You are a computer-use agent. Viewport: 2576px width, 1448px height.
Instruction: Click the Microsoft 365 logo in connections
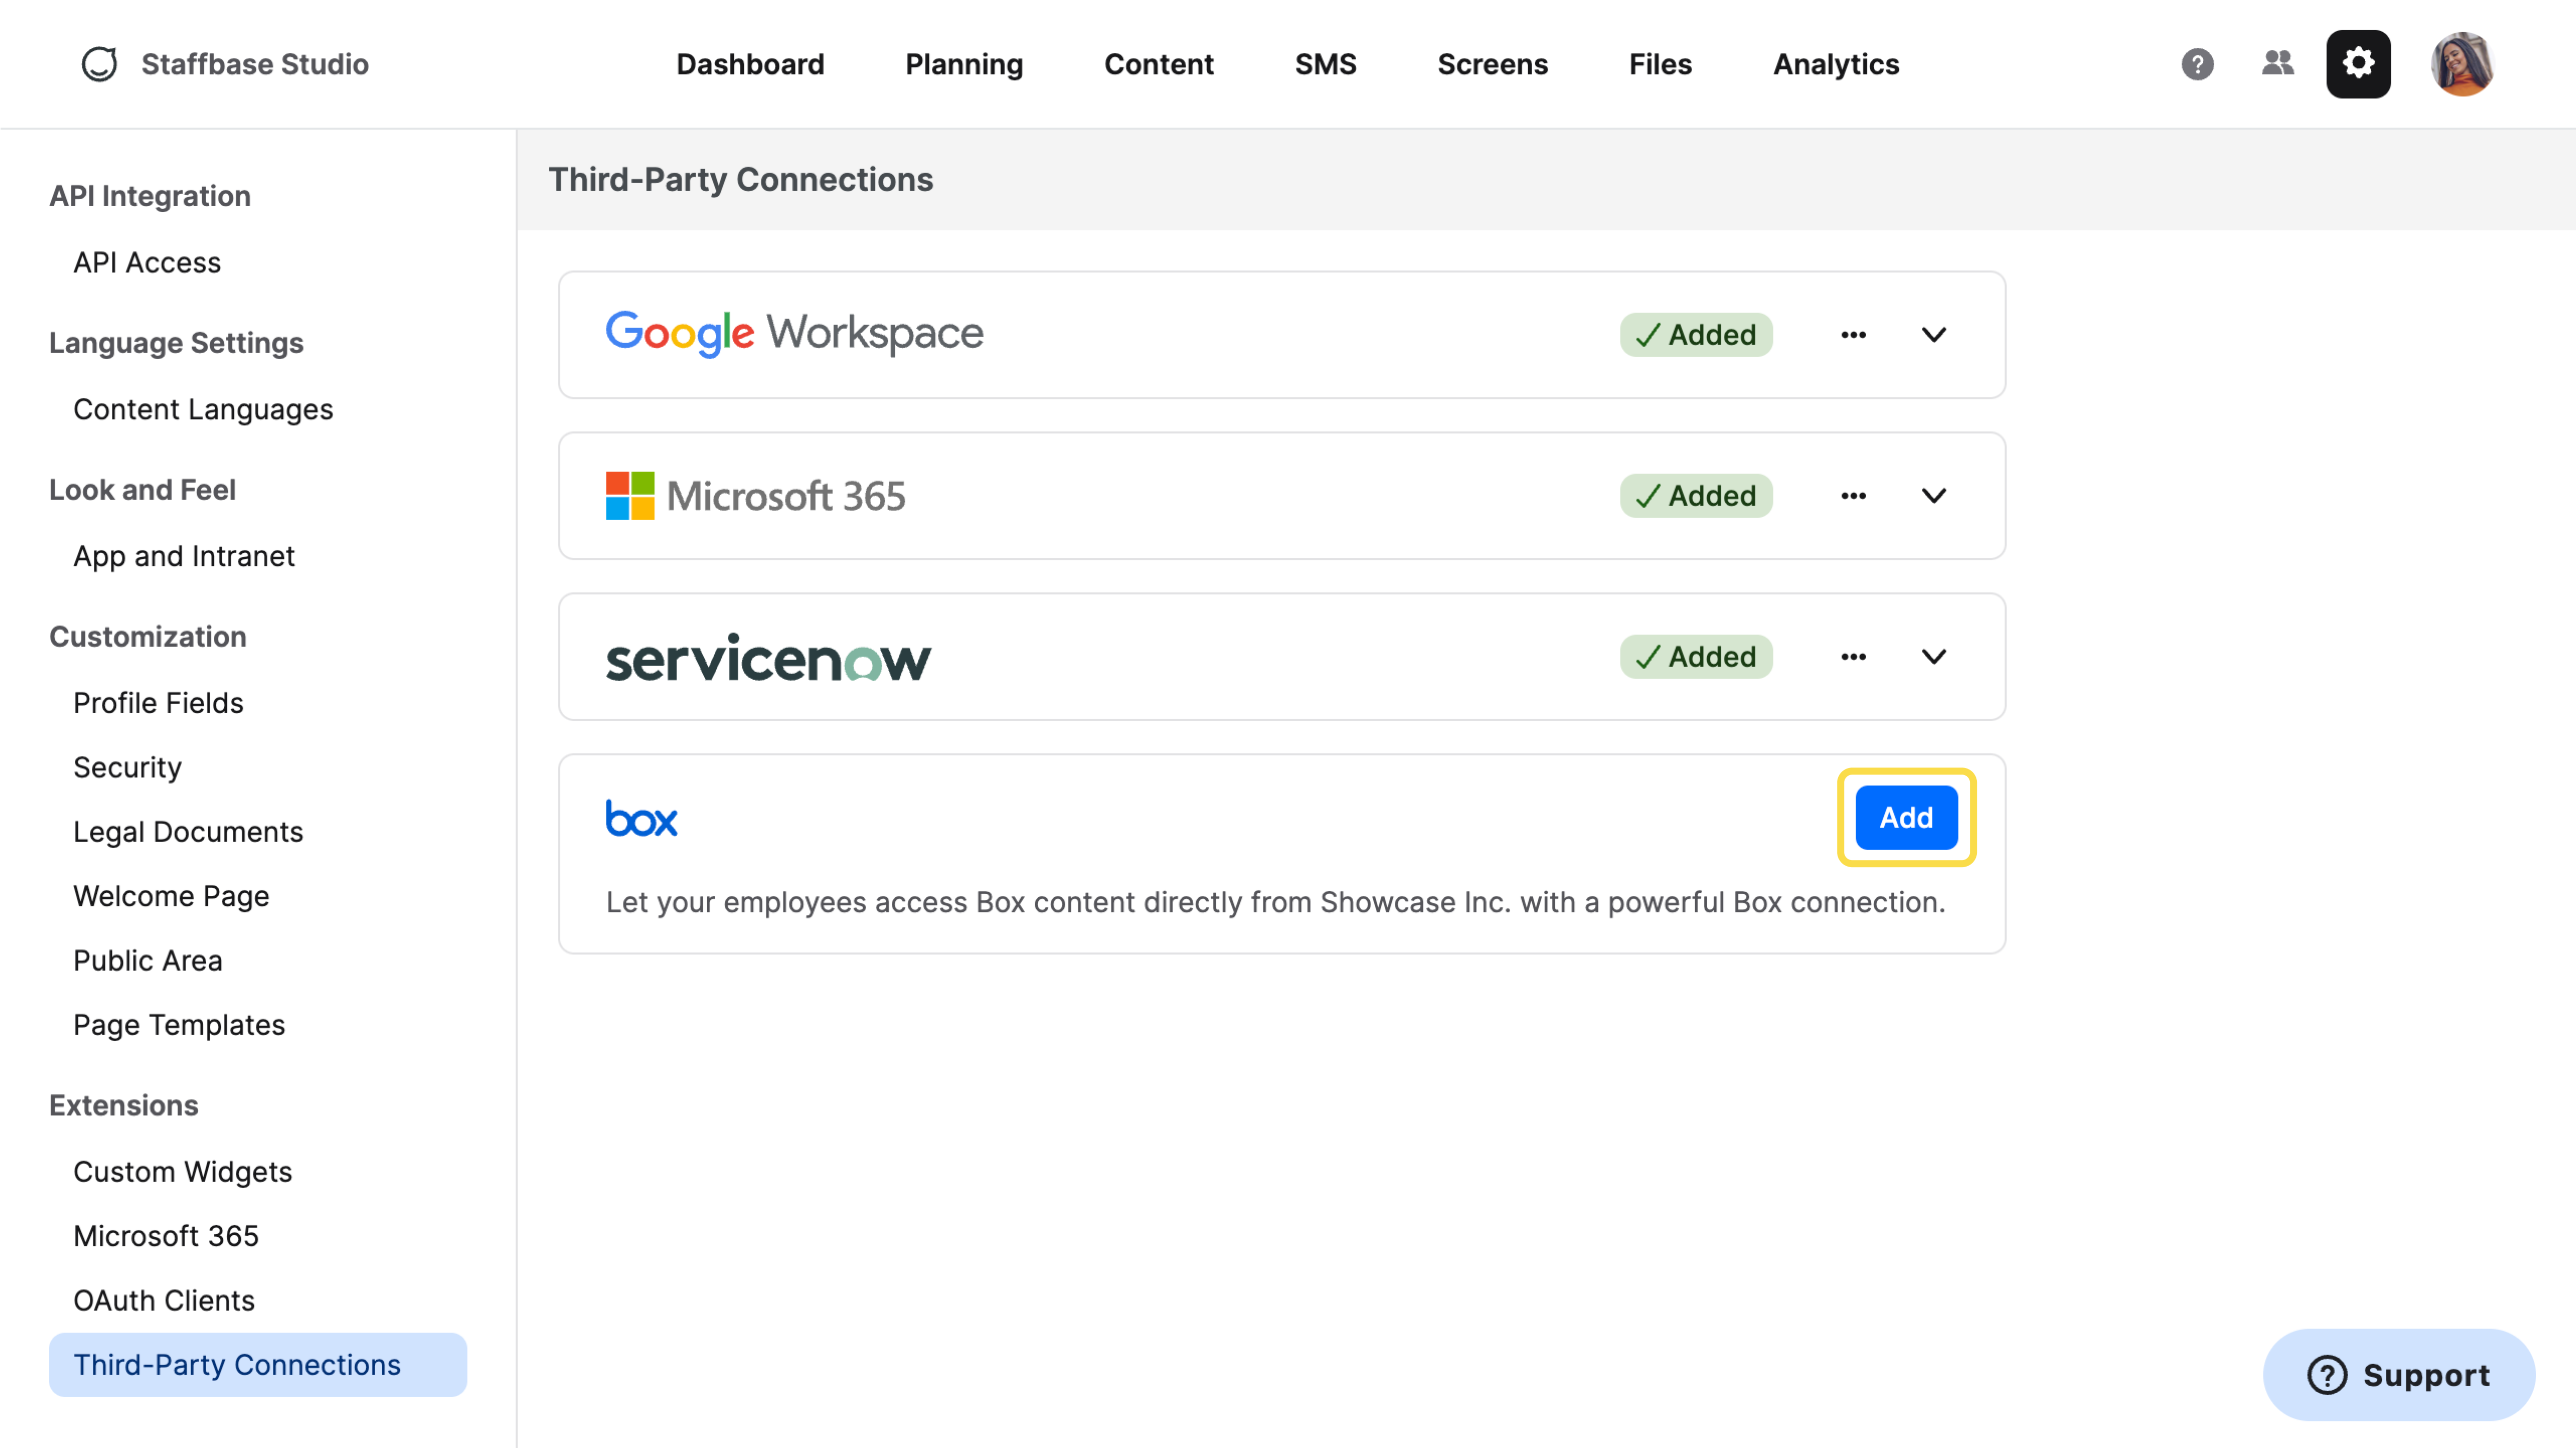pos(756,496)
